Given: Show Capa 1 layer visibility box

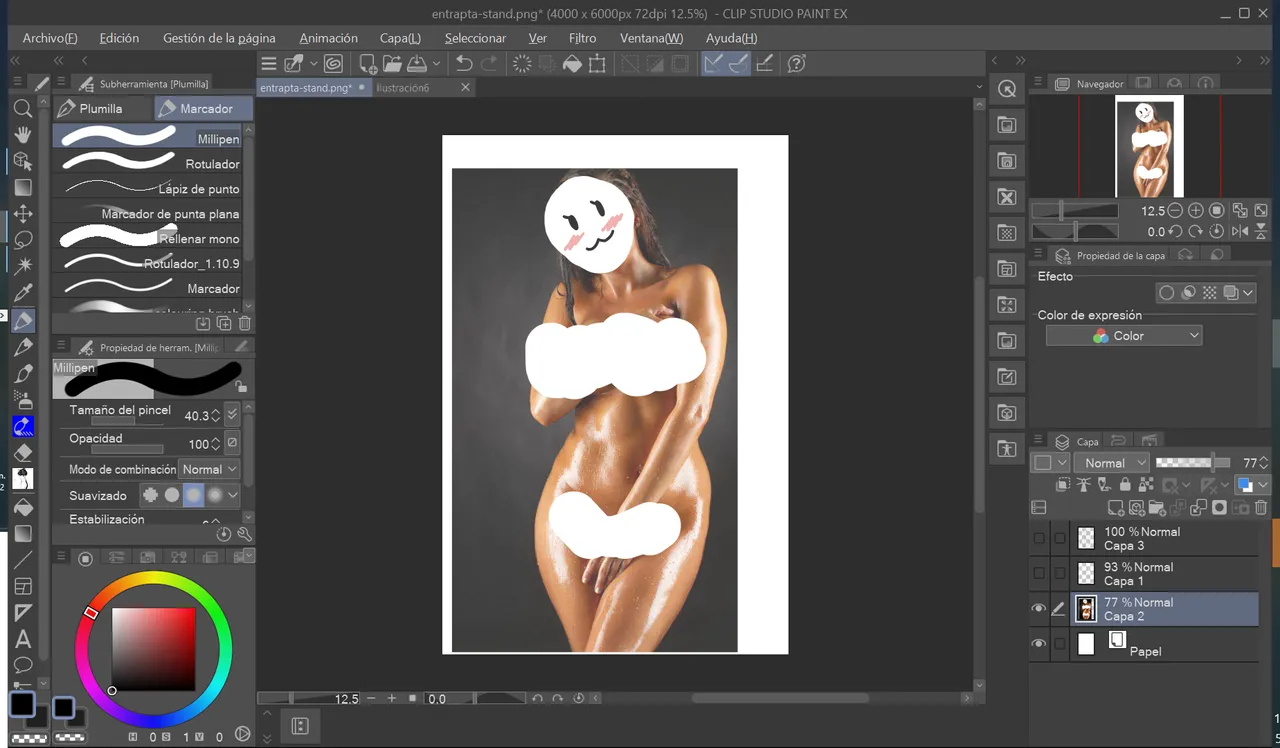Looking at the screenshot, I should [1039, 573].
